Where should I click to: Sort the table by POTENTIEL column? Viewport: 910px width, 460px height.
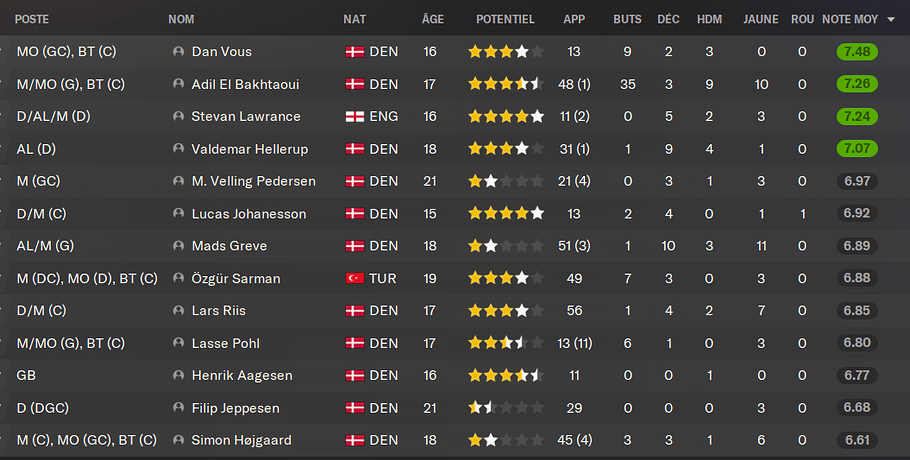click(505, 19)
